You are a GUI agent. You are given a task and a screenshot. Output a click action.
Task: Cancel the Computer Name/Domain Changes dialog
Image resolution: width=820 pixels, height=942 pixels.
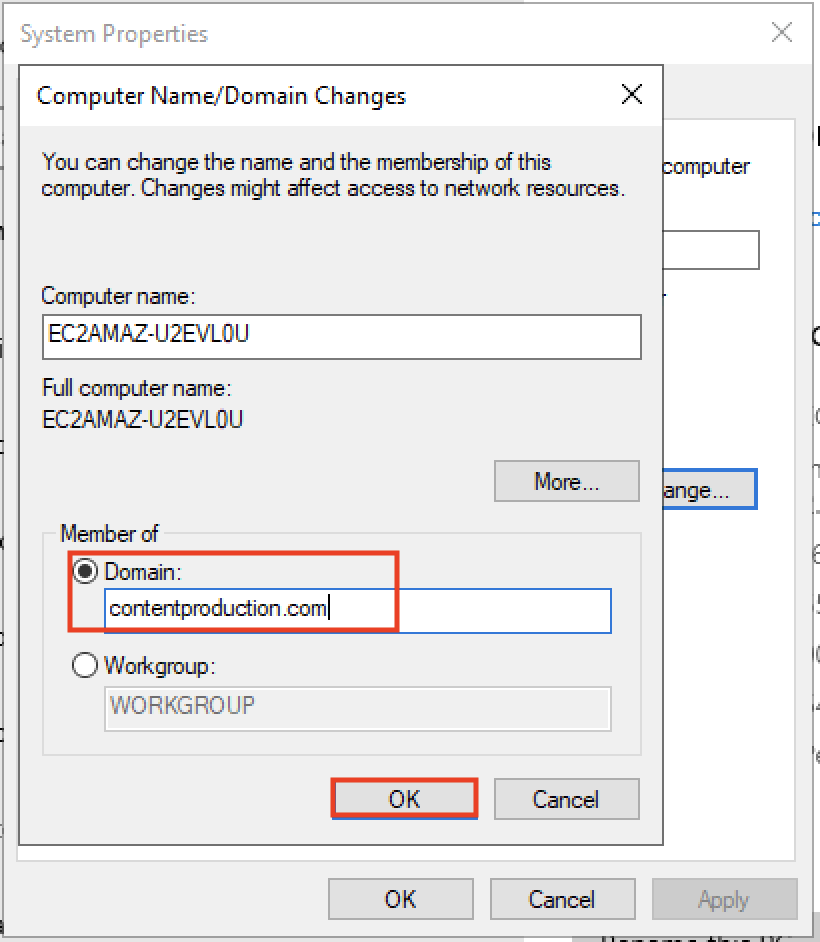point(566,799)
